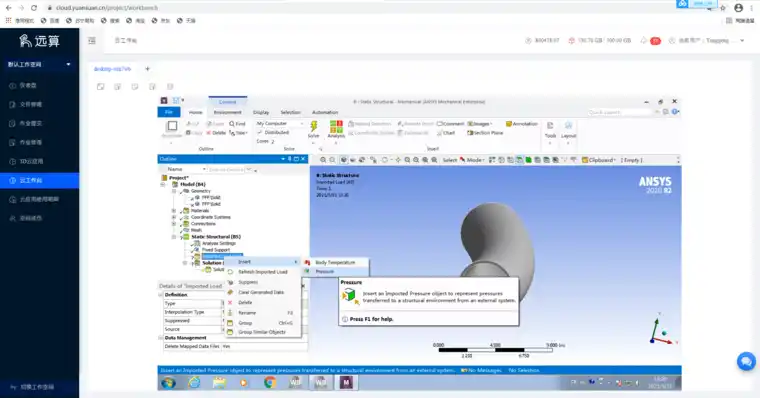The height and width of the screenshot is (398, 760).
Task: Collapse the Data Management section in Details
Action: click(x=161, y=338)
